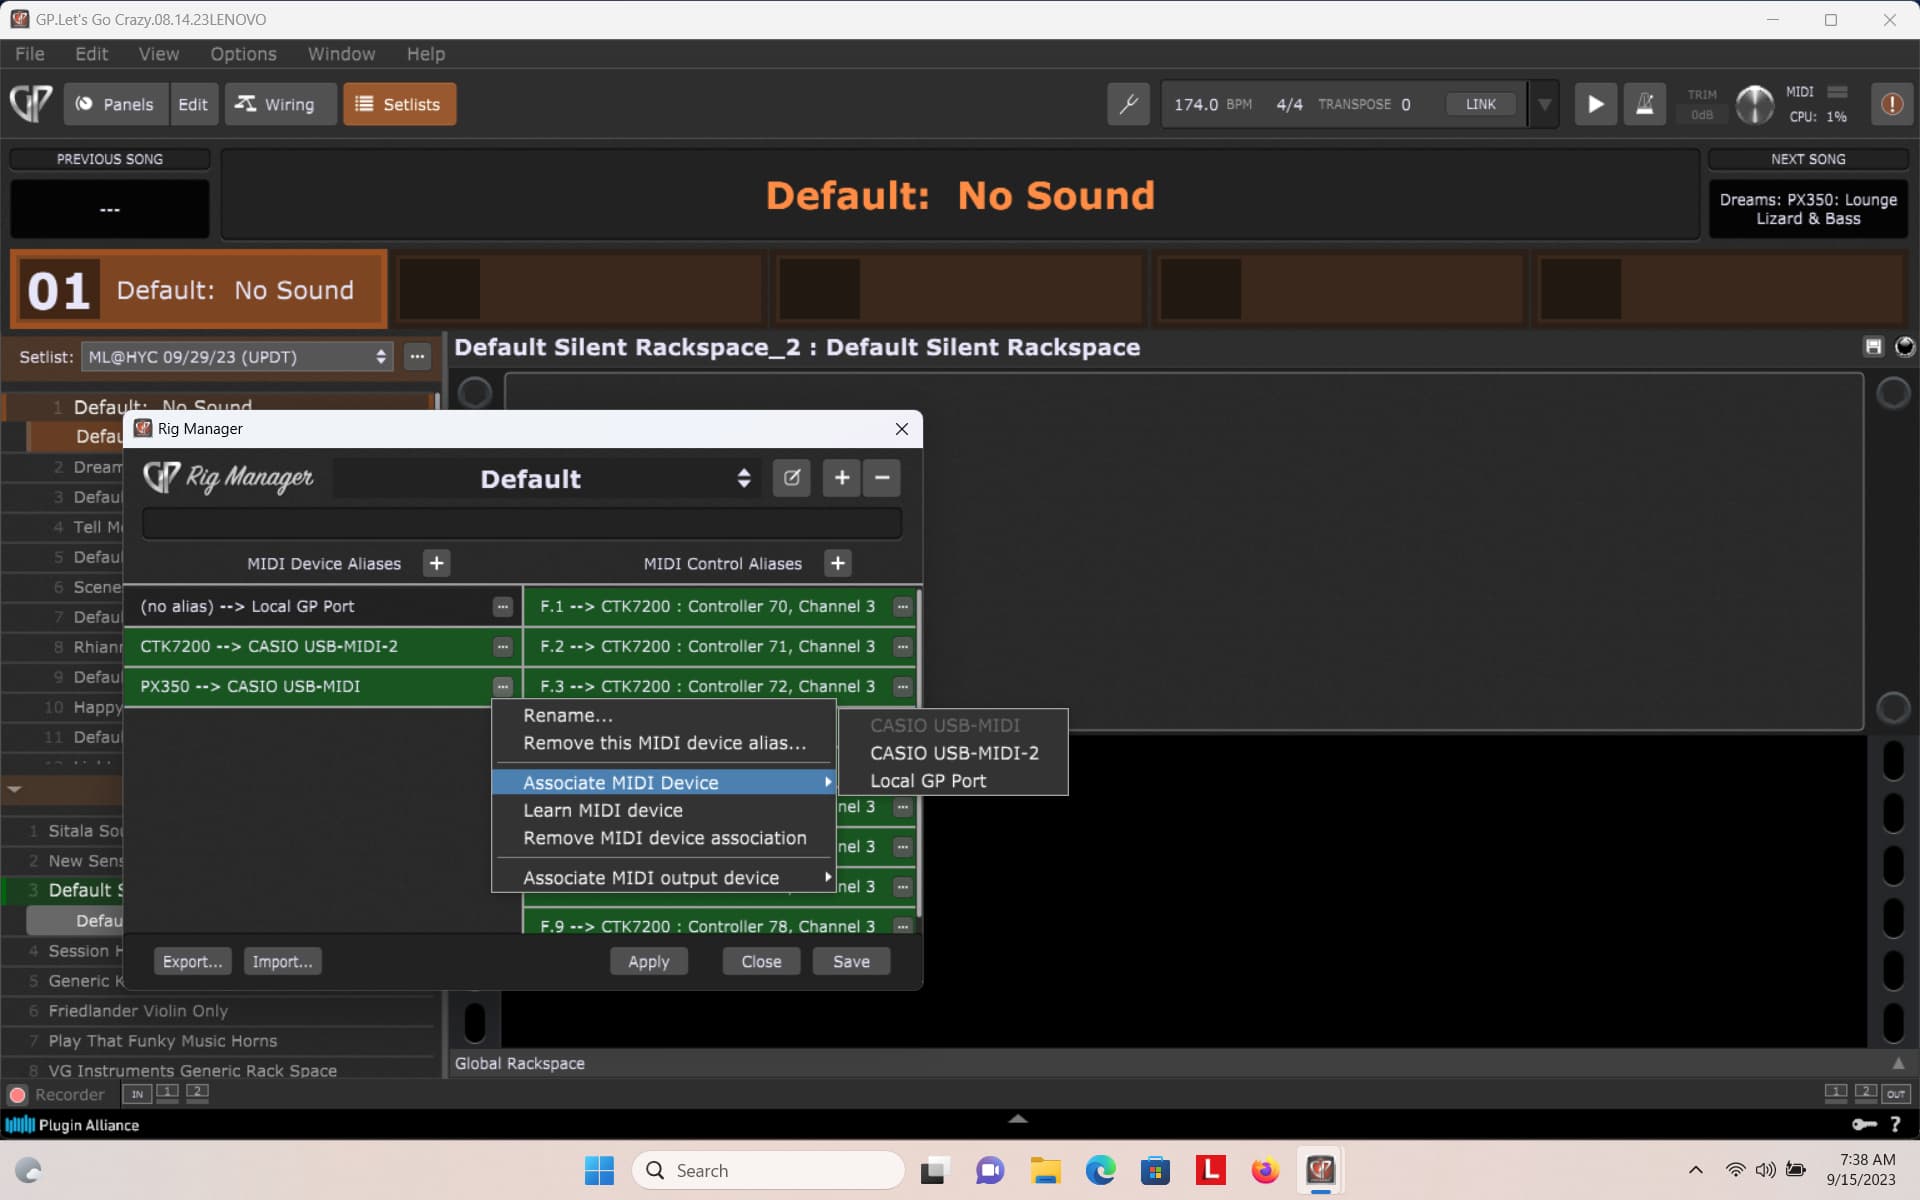Toggle the metronome icon
This screenshot has width=1920, height=1200.
click(1645, 104)
